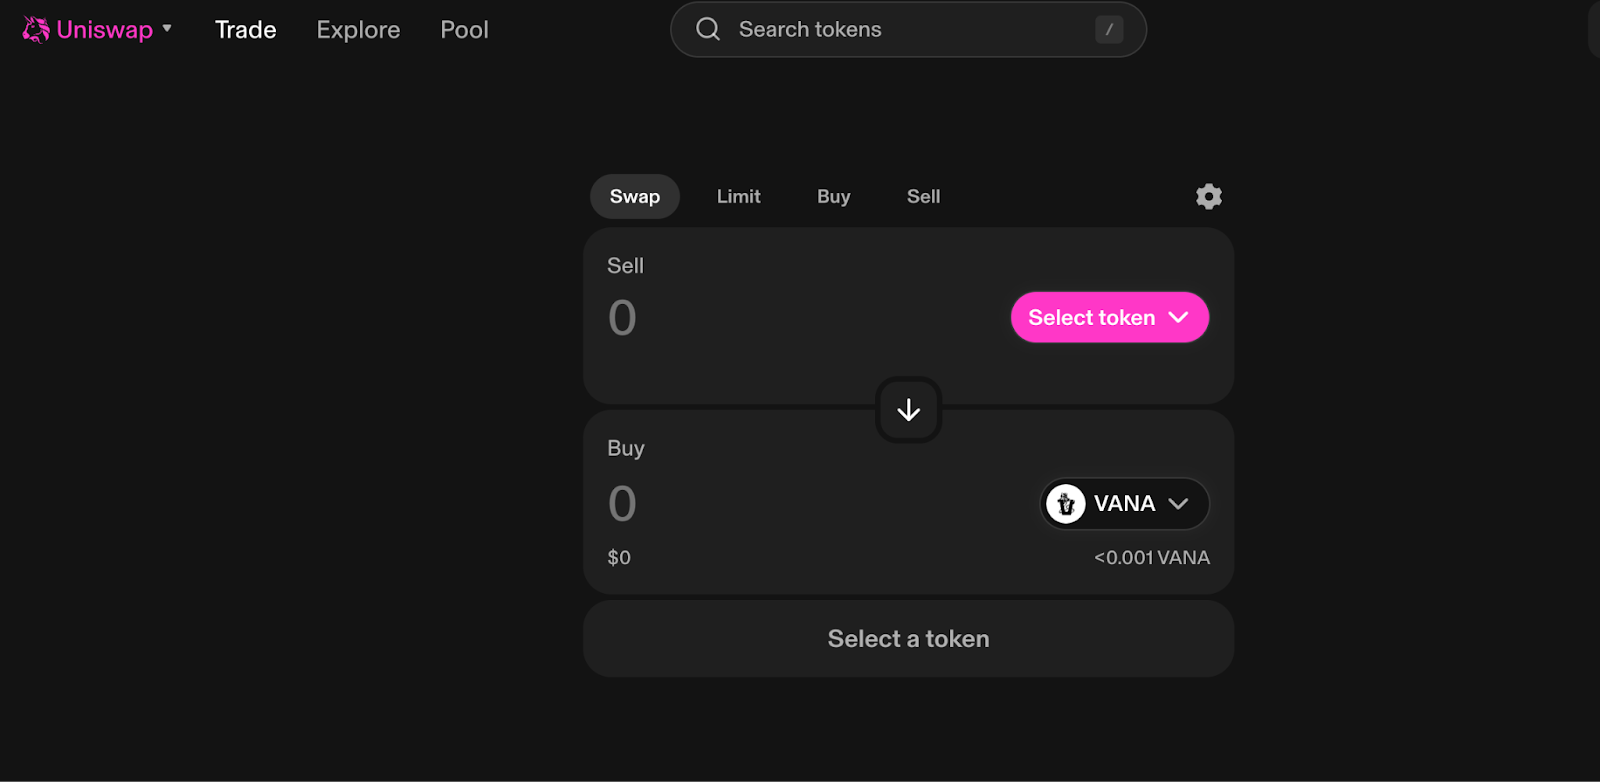Open the Sell tab
This screenshot has width=1600, height=782.
click(923, 197)
